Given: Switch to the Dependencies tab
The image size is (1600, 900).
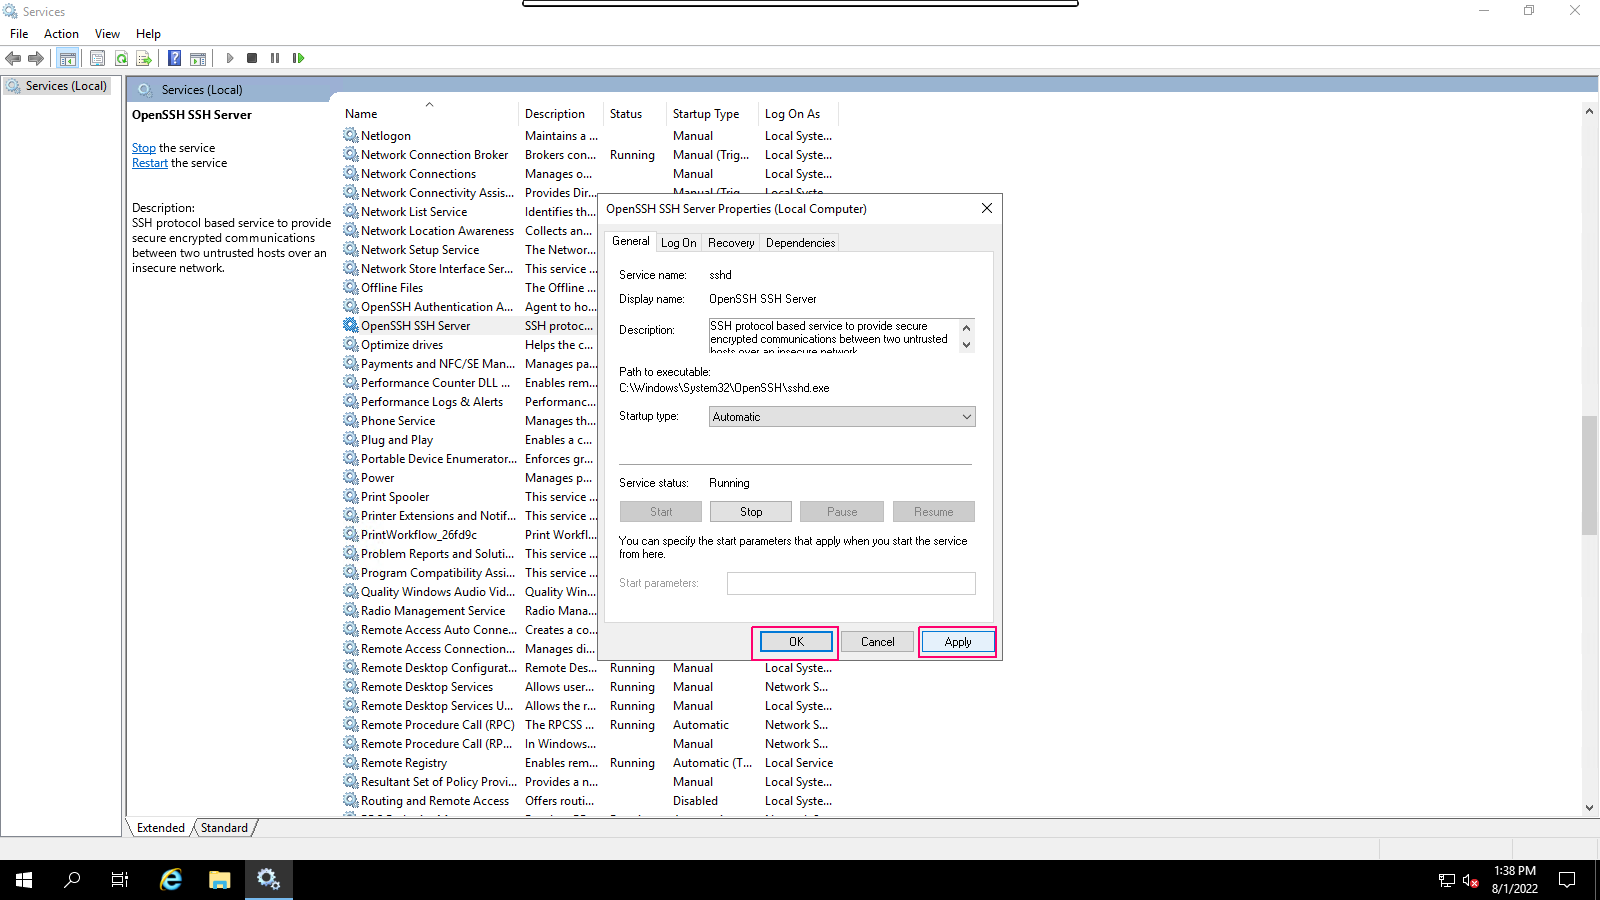Looking at the screenshot, I should pyautogui.click(x=800, y=243).
